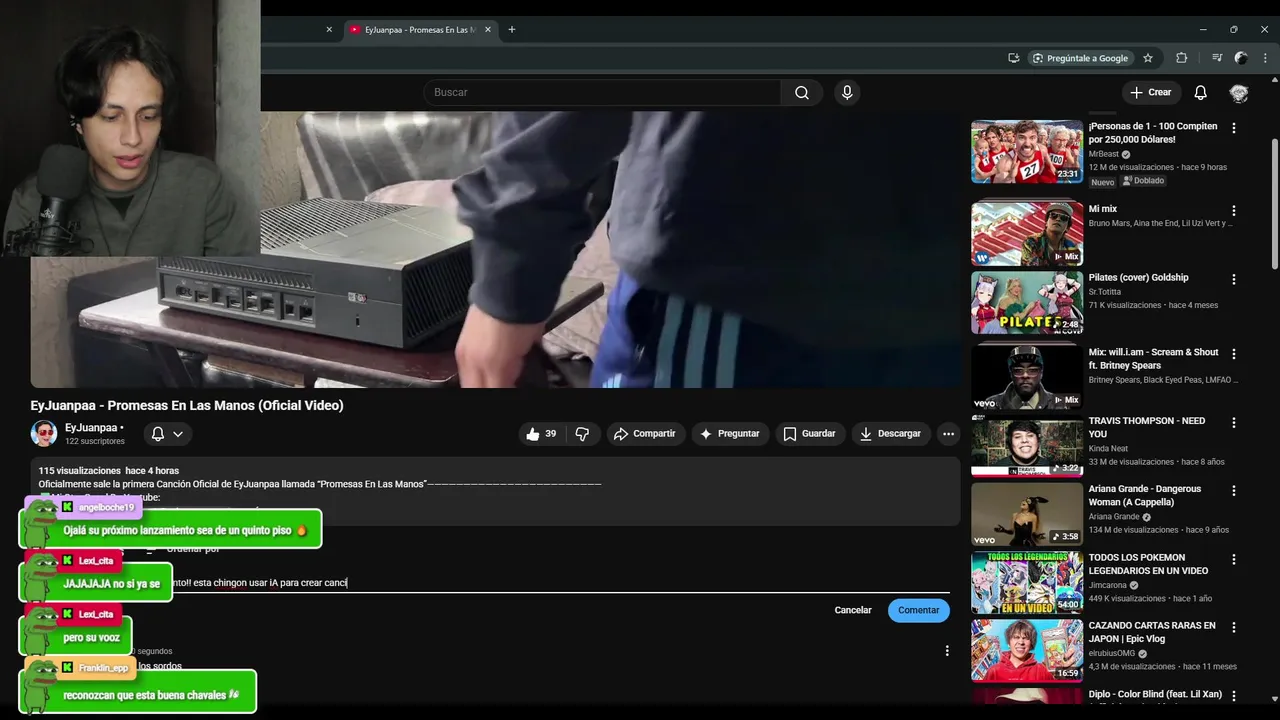
Task: Open the 'Ordenar por' sort dropdown
Action: 183,548
